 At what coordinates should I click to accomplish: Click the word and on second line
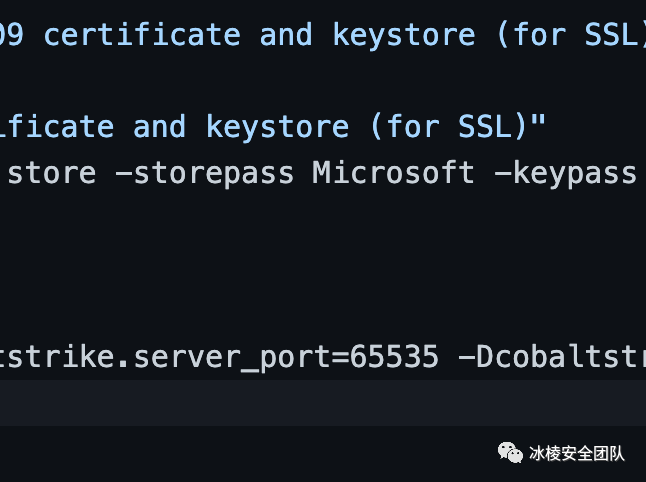click(160, 127)
